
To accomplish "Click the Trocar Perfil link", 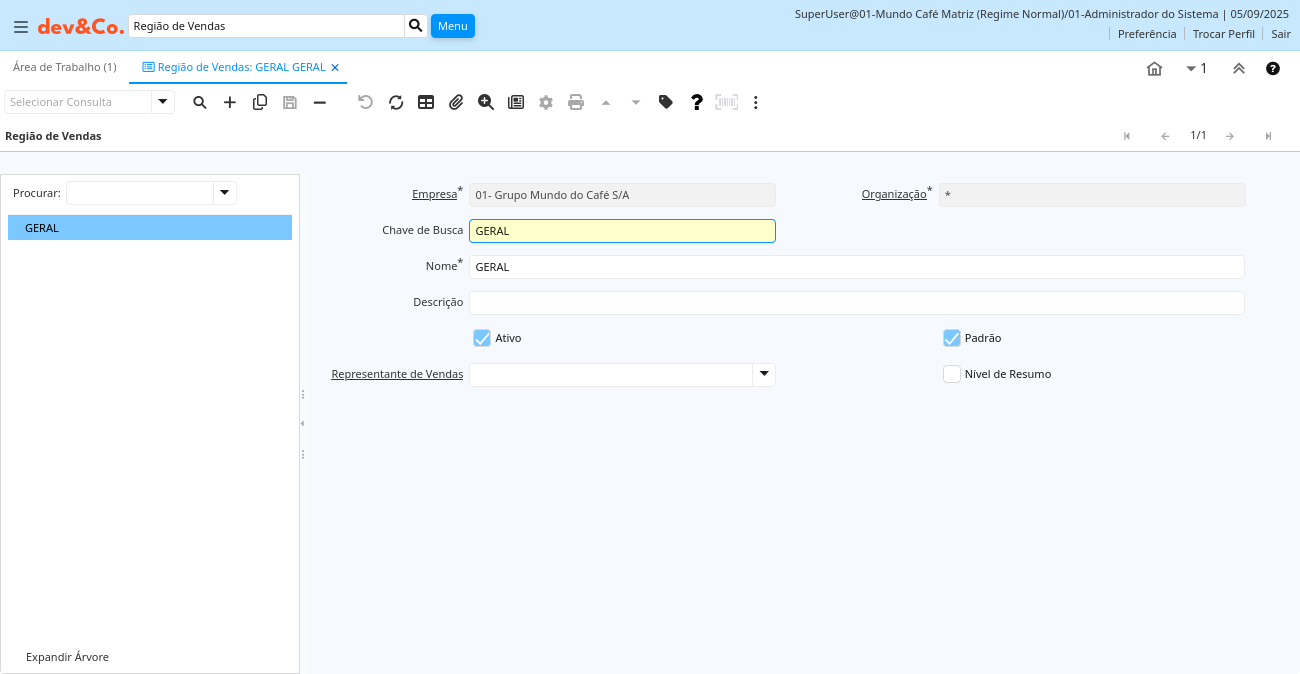I will pyautogui.click(x=1223, y=34).
